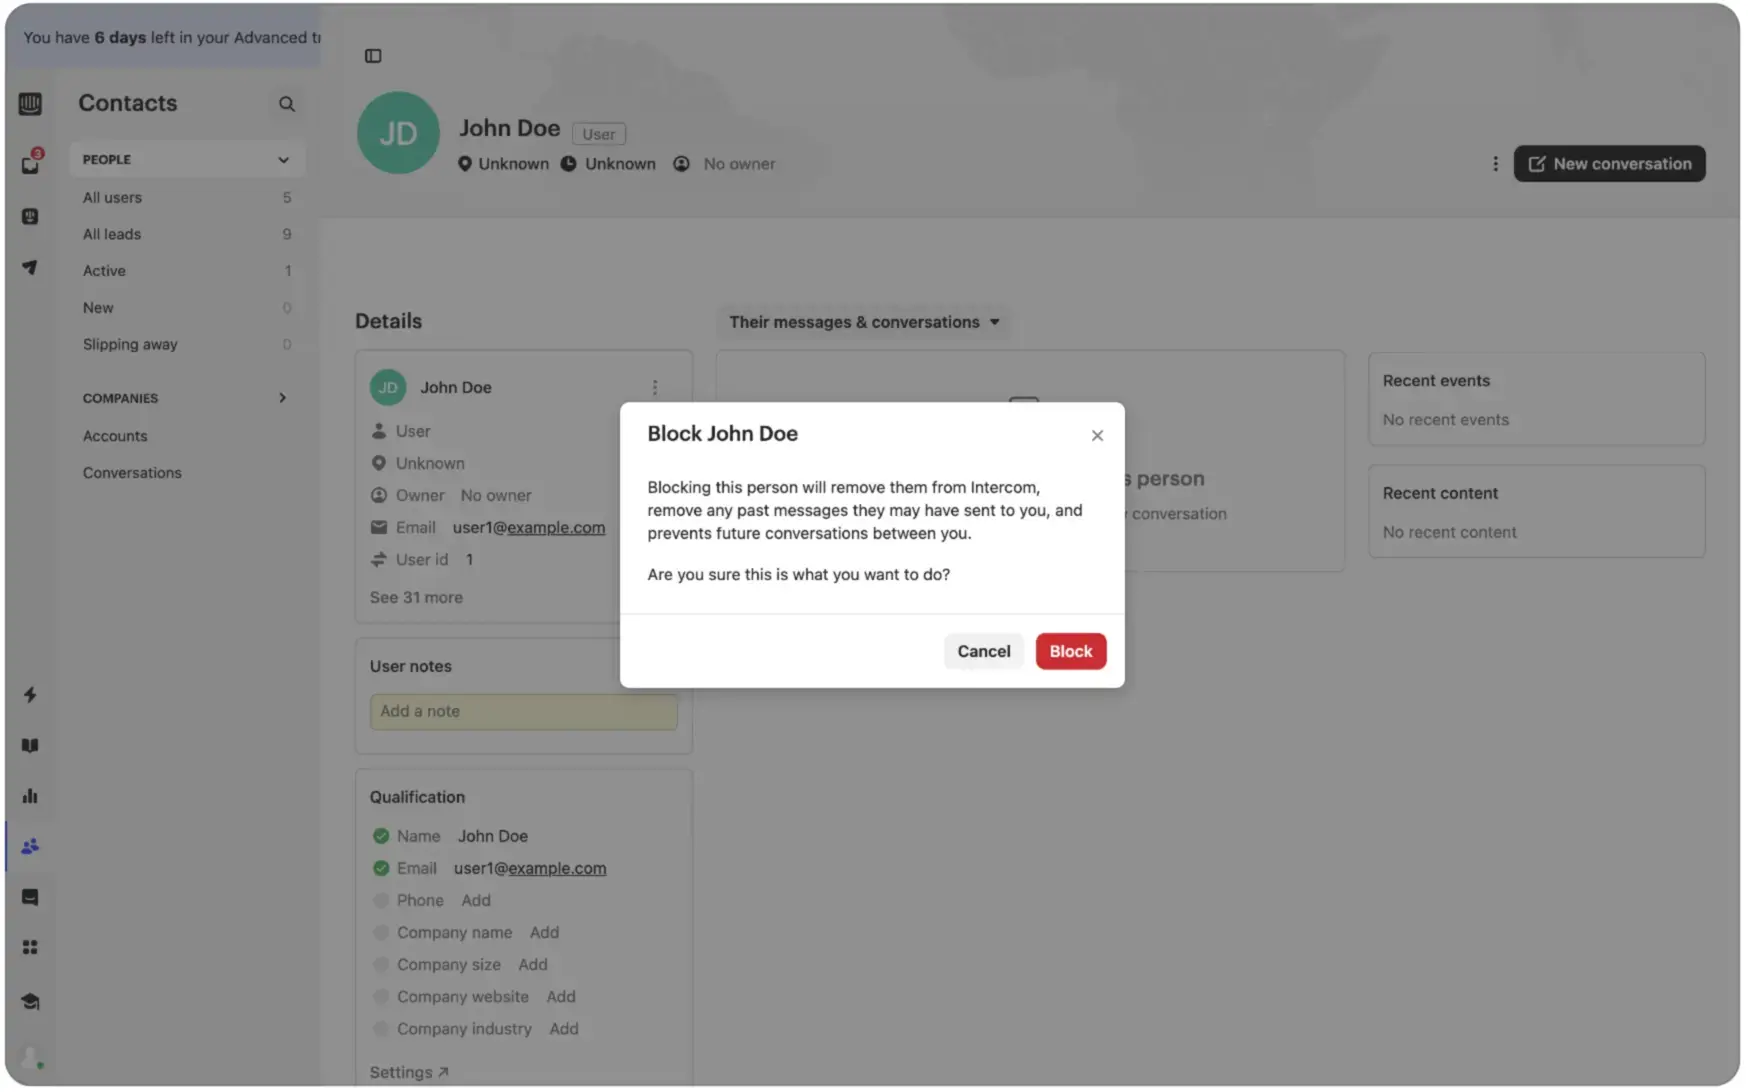This screenshot has height=1092, width=1748.
Task: Open the Inbox icon in sidebar
Action: click(x=30, y=164)
